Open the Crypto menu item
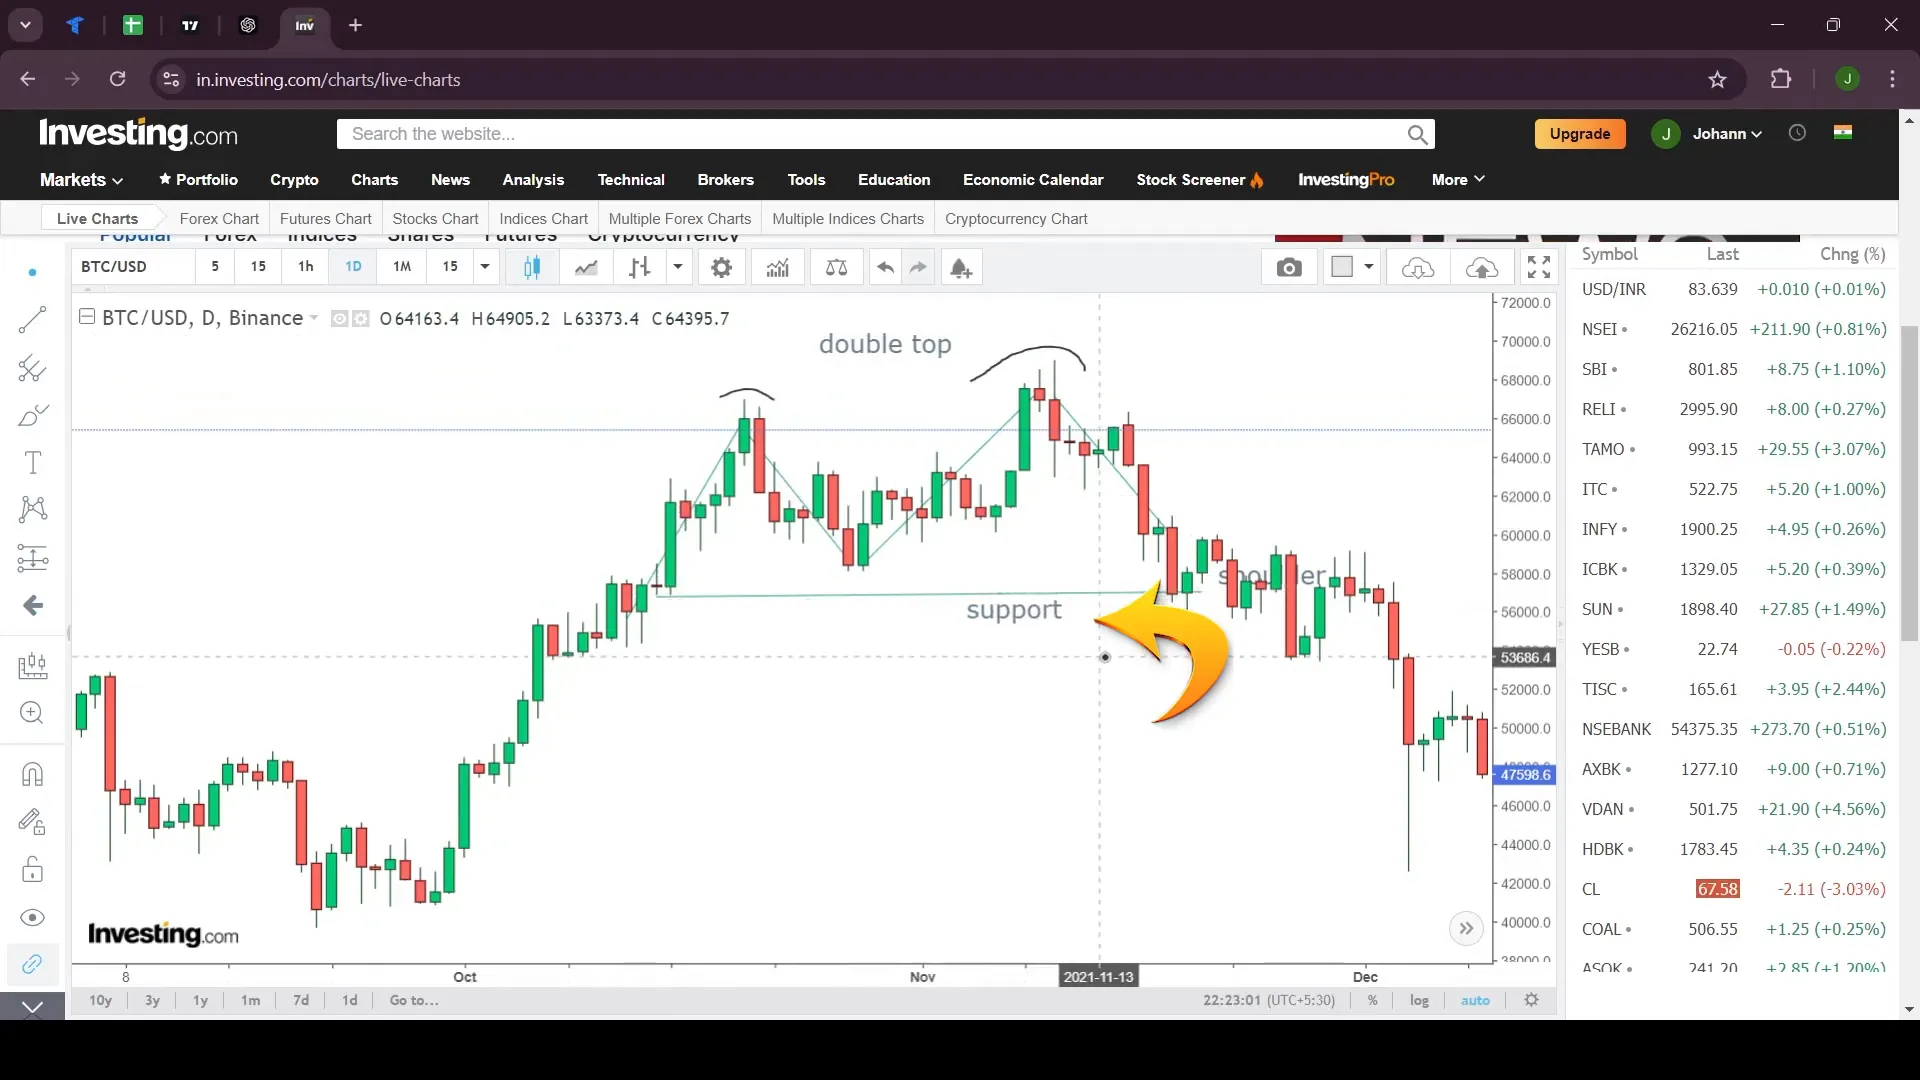 point(294,180)
